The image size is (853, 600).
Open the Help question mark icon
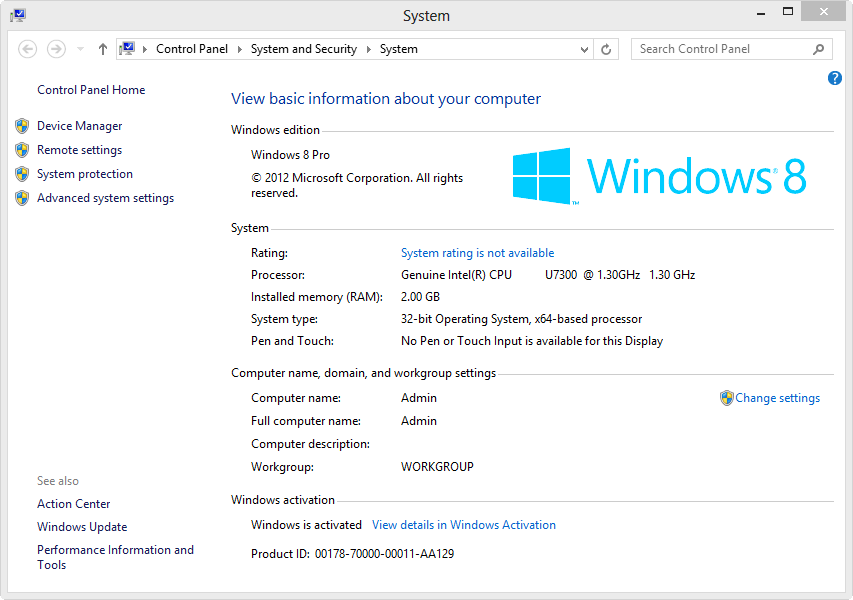click(x=834, y=77)
